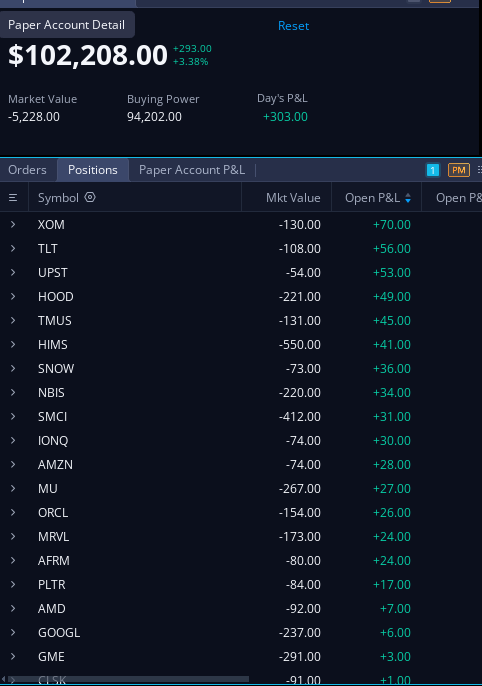The width and height of the screenshot is (482, 686).
Task: Click the XOM open P&L +70.00
Action: pyautogui.click(x=391, y=225)
